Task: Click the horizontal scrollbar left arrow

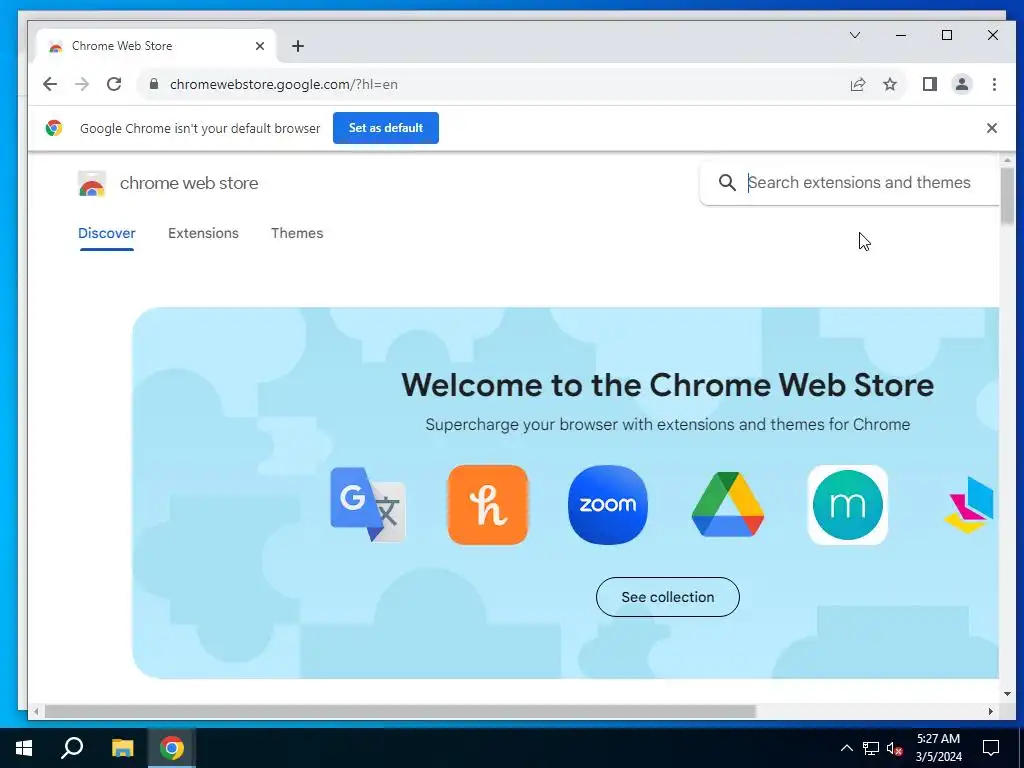Action: pos(36,712)
